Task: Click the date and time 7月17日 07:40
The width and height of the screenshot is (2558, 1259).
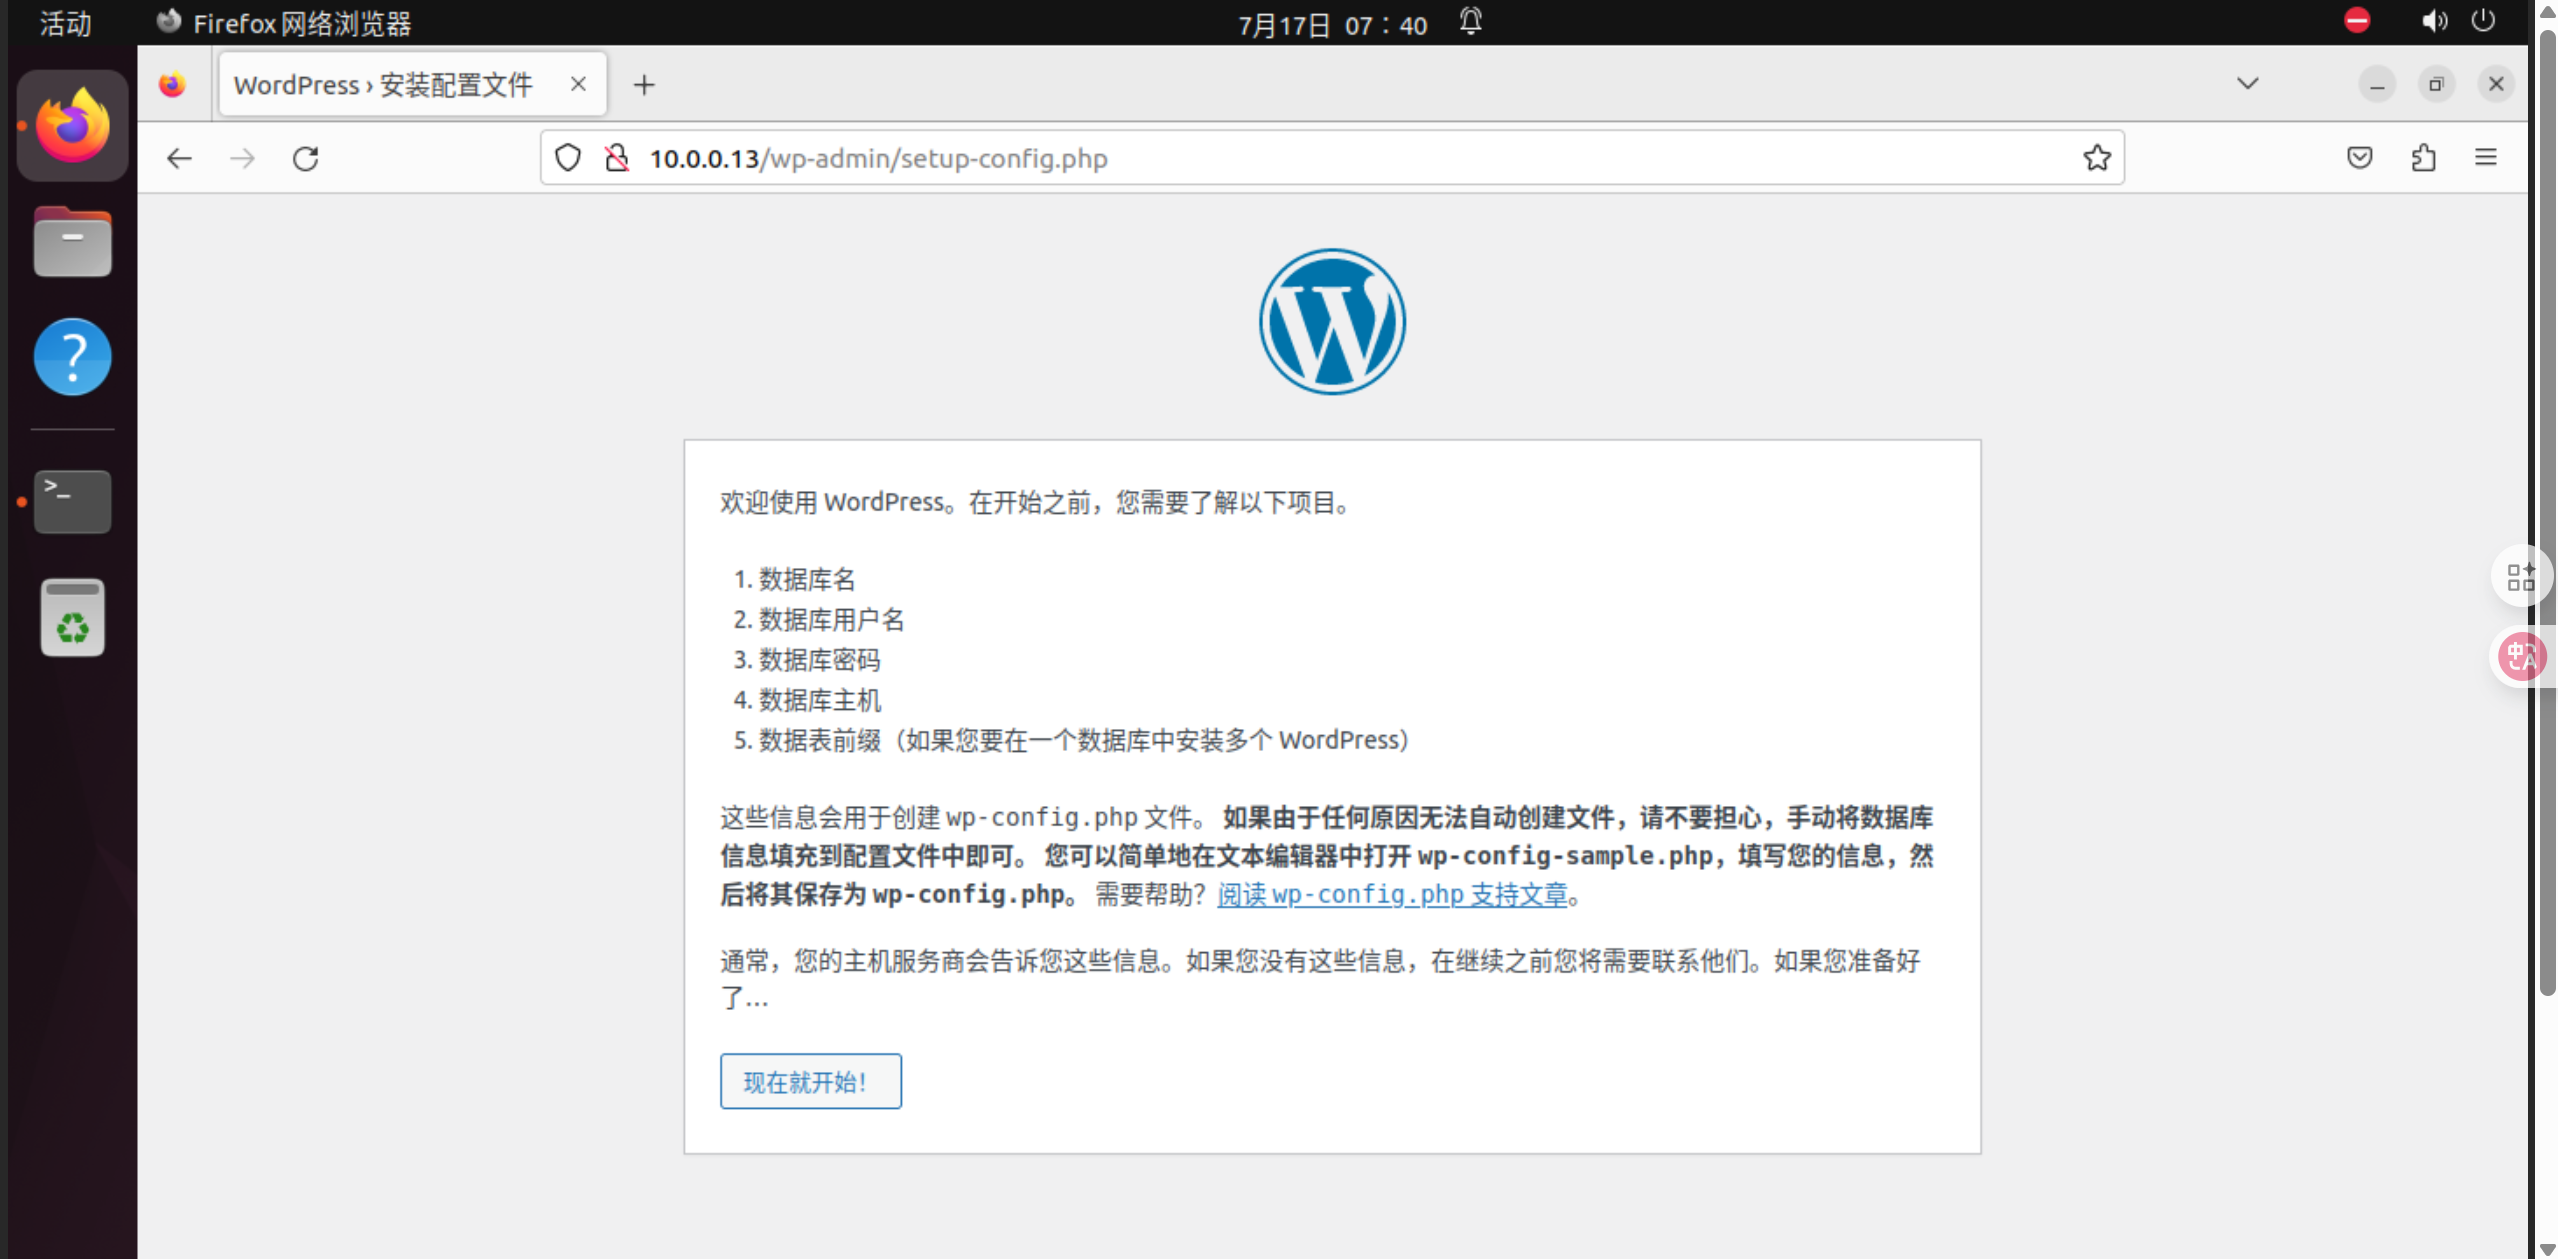Action: tap(1331, 24)
